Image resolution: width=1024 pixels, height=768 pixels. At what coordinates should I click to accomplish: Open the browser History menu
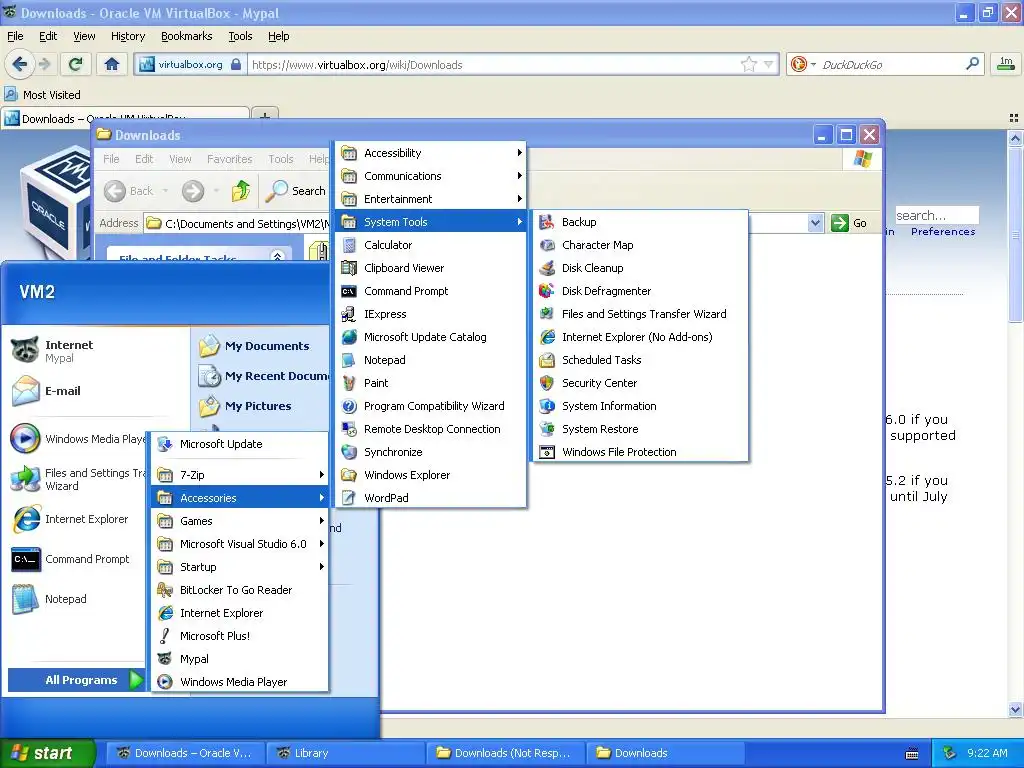[x=128, y=36]
